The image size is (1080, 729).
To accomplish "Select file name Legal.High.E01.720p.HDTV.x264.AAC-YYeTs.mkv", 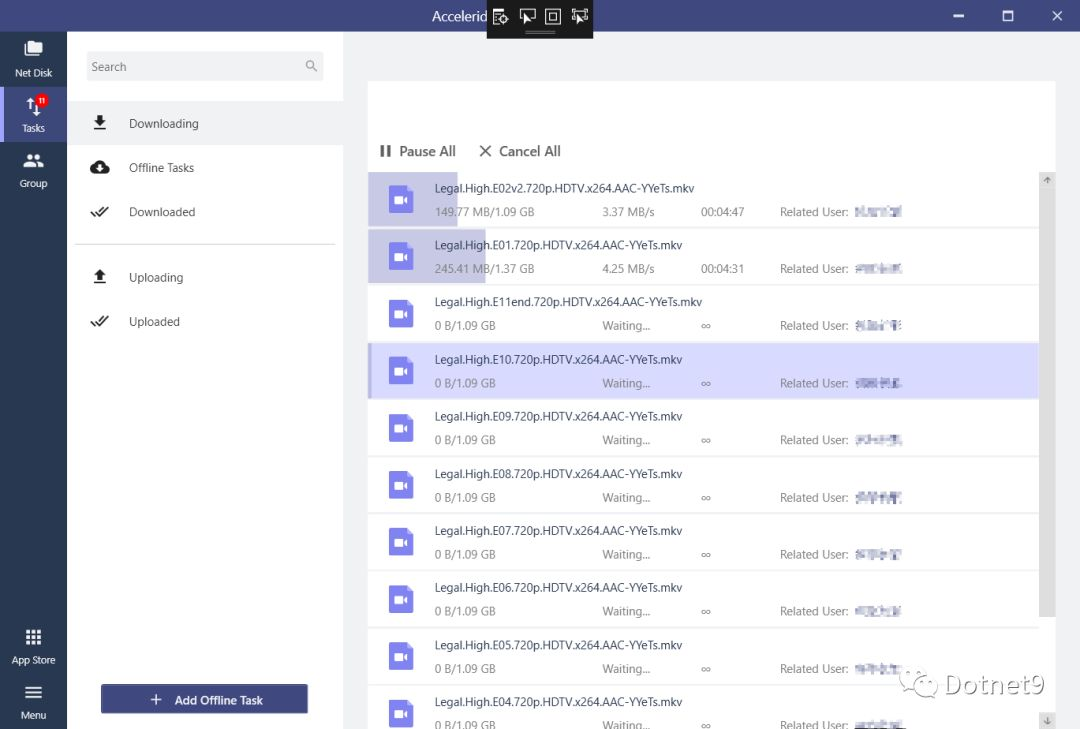I will coord(558,245).
